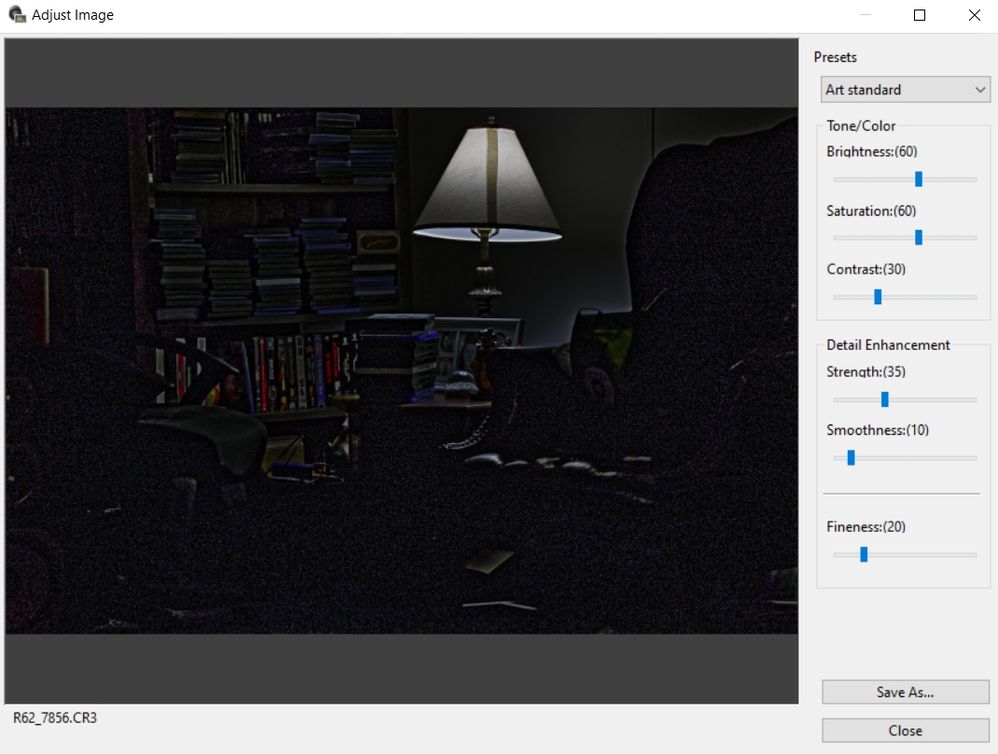The width and height of the screenshot is (998, 754).
Task: Minimize the Adjust Image window
Action: 865,15
